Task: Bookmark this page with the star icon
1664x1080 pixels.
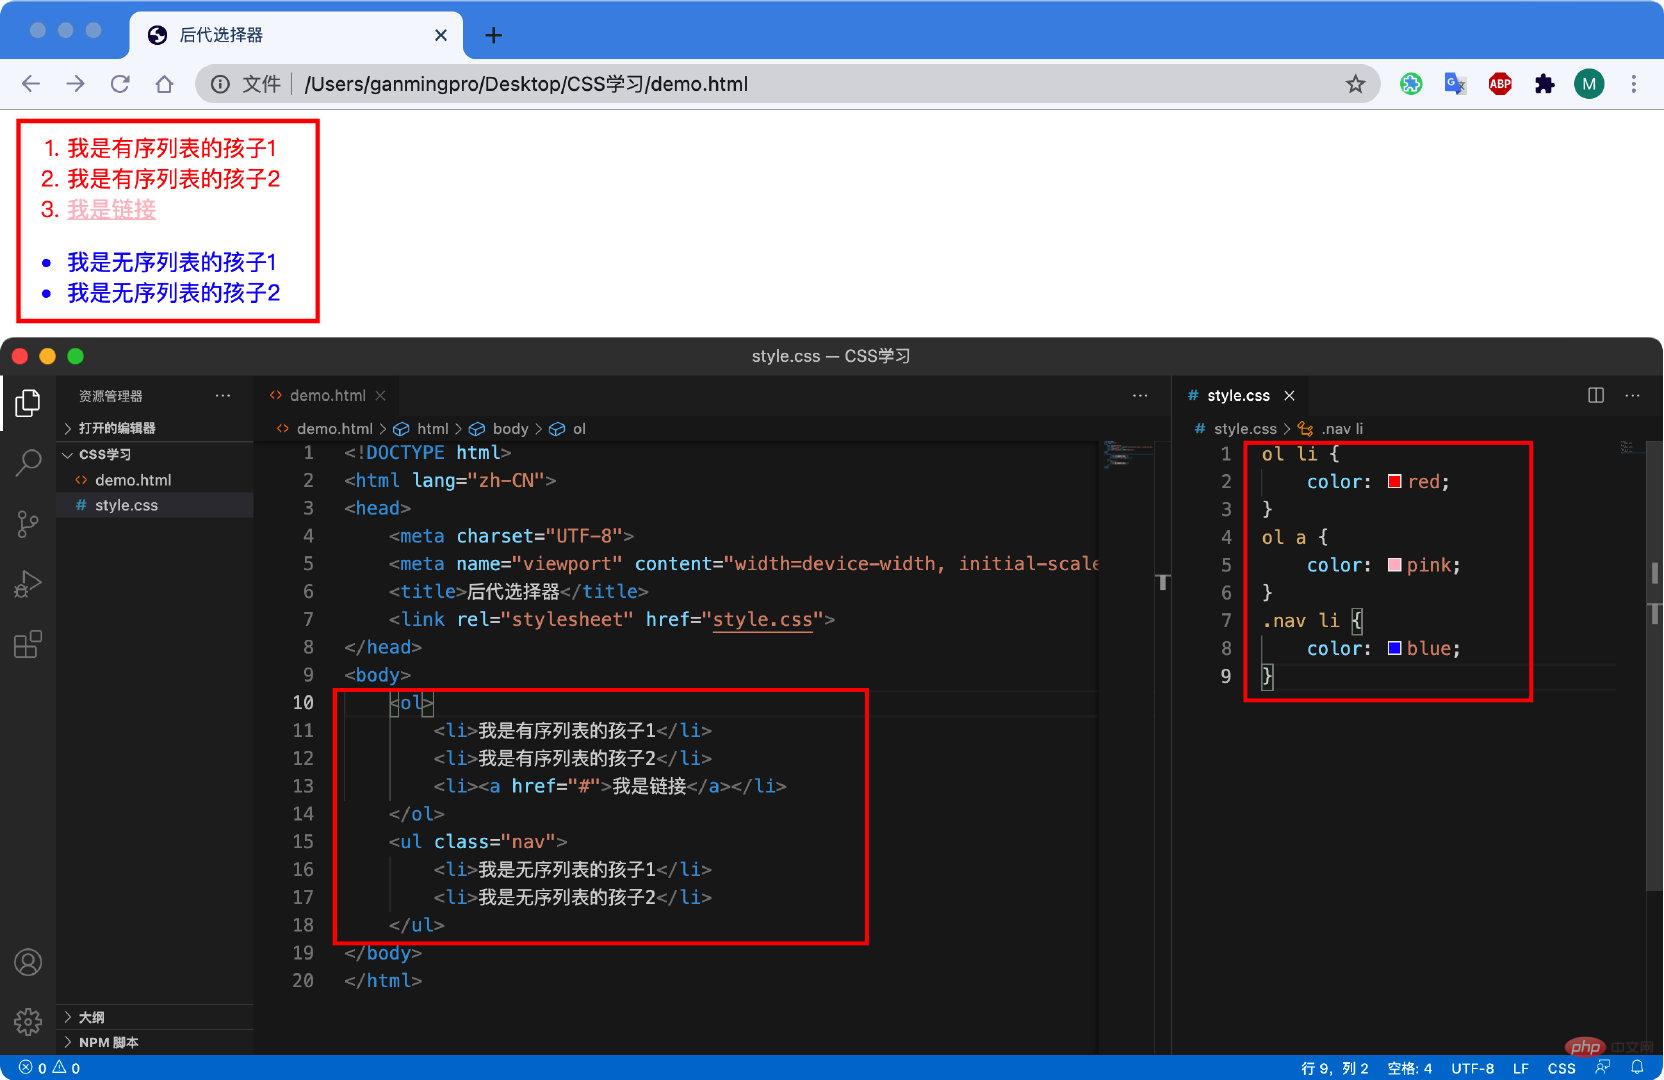Action: point(1355,84)
